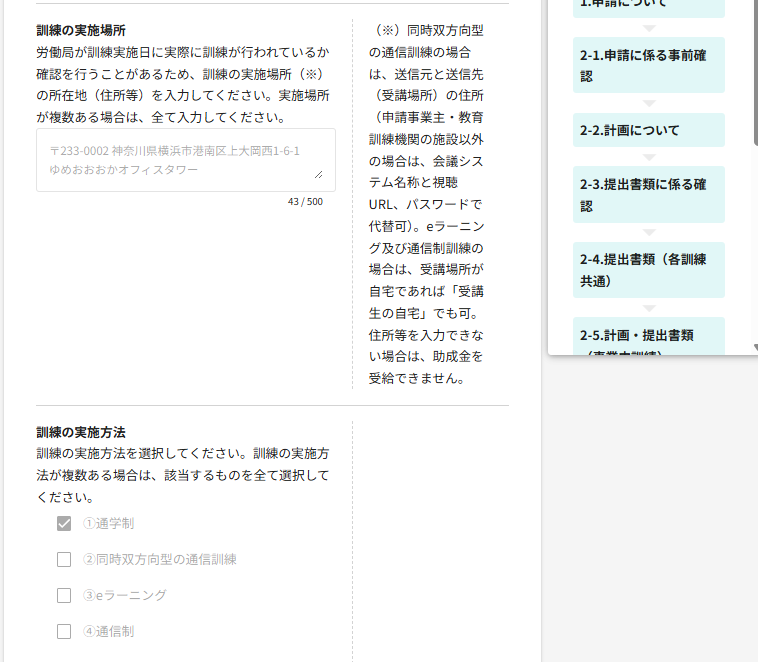Screen dimensions: 758x662
Task: Click the arrow between steps 2-1 and 2-2
Action: coord(648,103)
